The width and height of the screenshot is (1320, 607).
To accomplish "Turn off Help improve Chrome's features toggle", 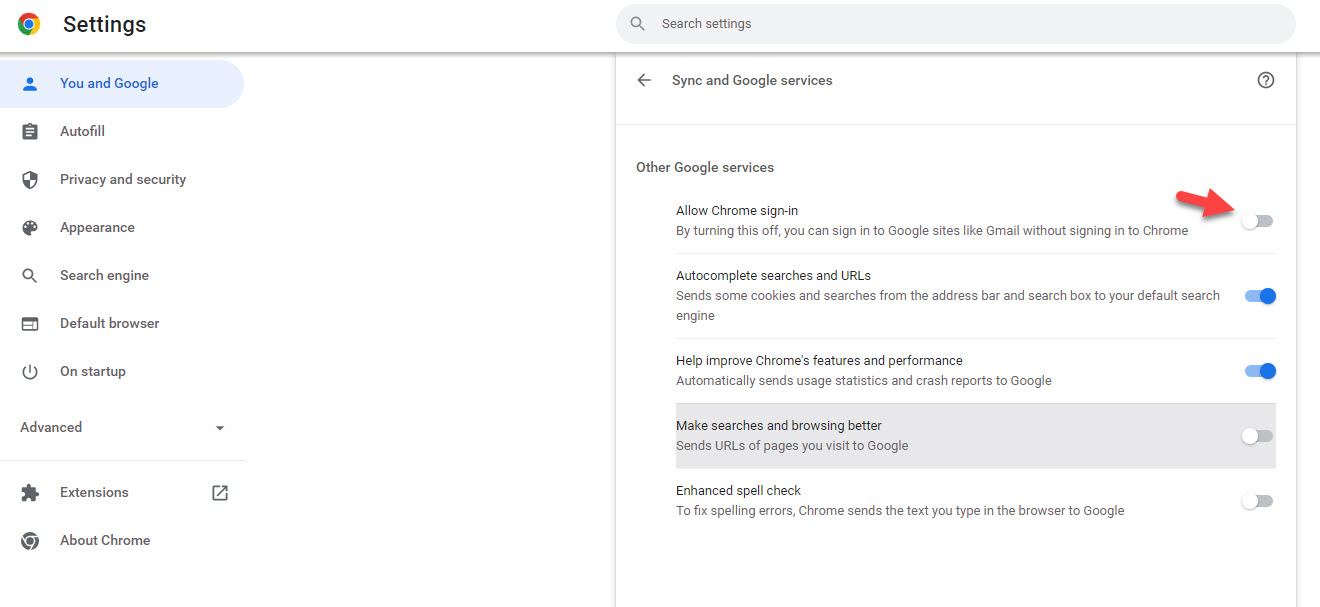I will tap(1259, 371).
